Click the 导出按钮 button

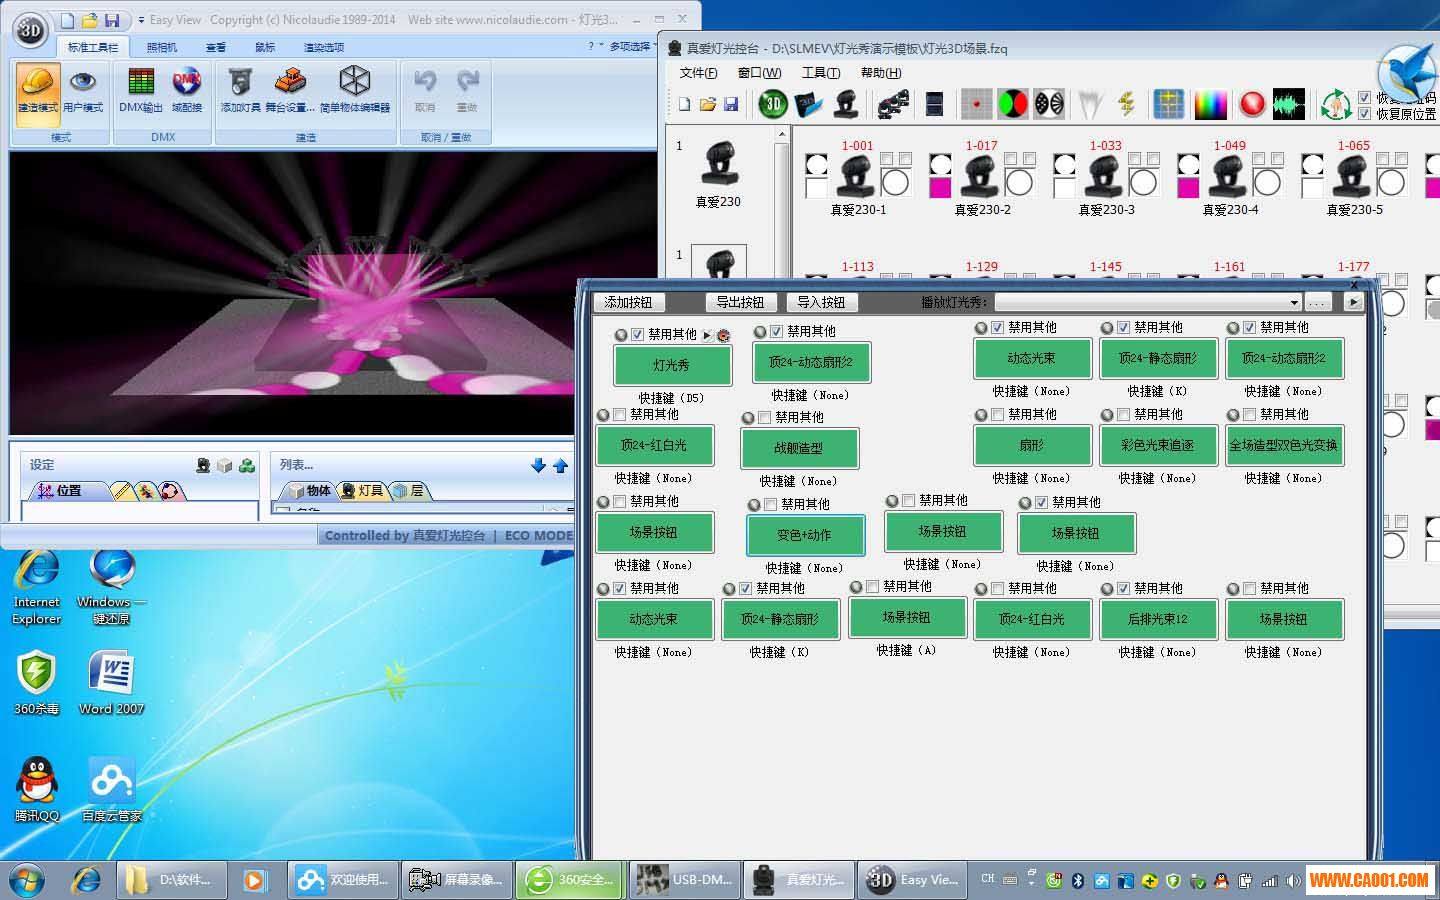pos(740,302)
